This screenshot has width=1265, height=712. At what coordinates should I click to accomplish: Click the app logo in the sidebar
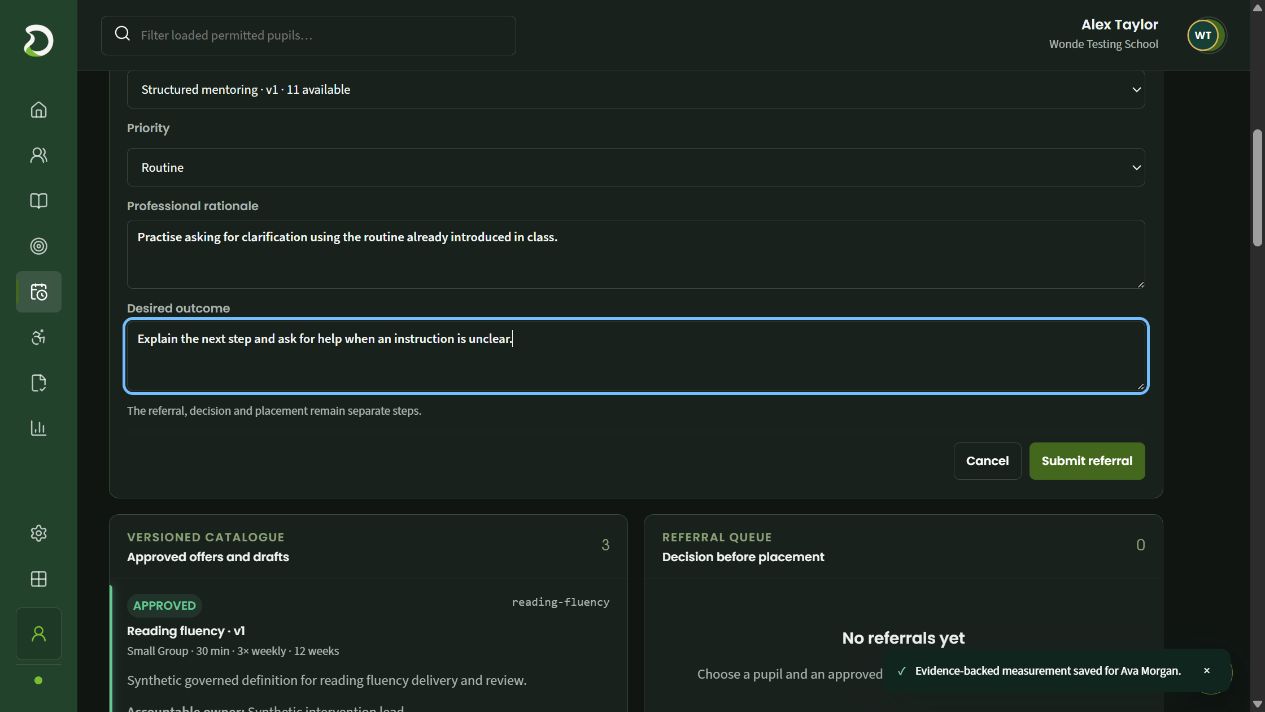[38, 41]
